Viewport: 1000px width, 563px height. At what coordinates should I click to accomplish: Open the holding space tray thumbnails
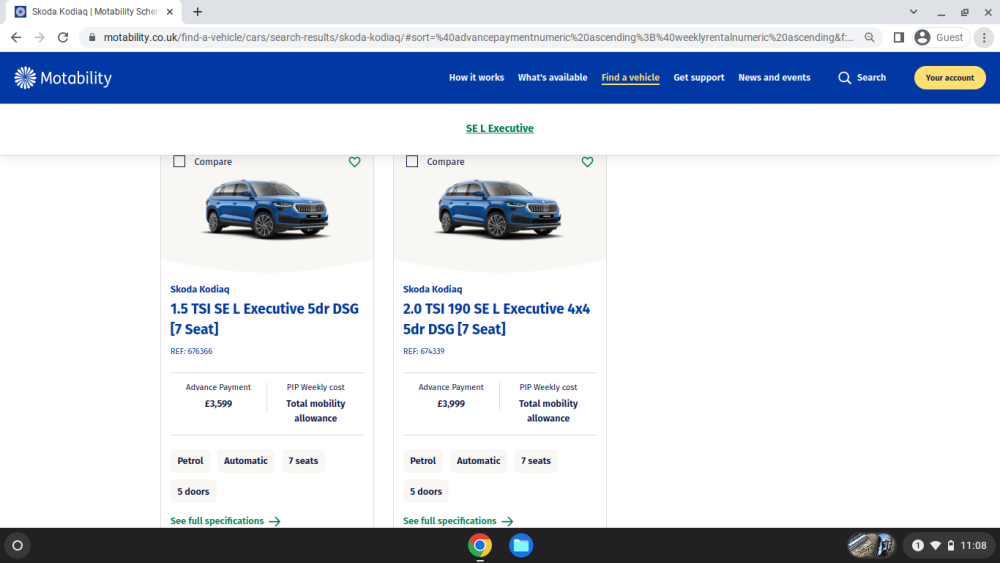[x=871, y=546]
